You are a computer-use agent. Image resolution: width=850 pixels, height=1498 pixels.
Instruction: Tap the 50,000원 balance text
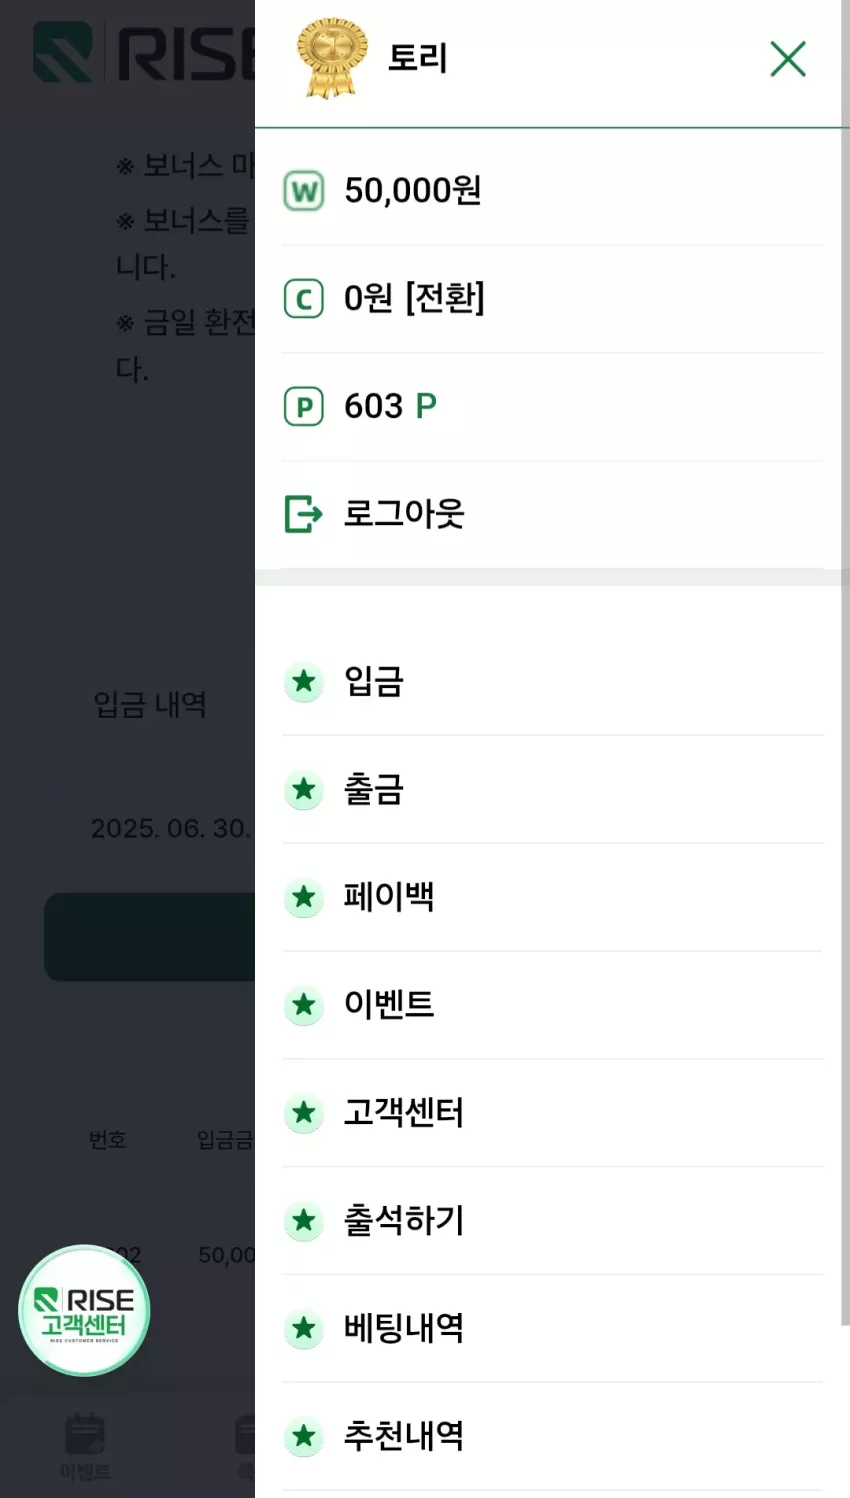[413, 190]
